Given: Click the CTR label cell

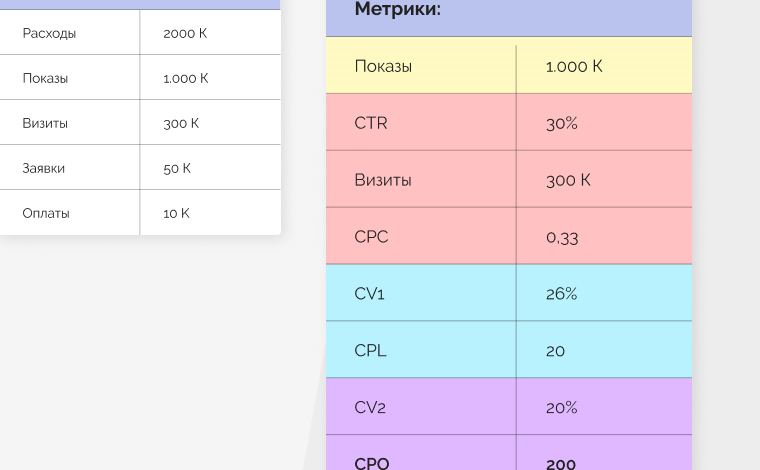Looking at the screenshot, I should [x=371, y=123].
